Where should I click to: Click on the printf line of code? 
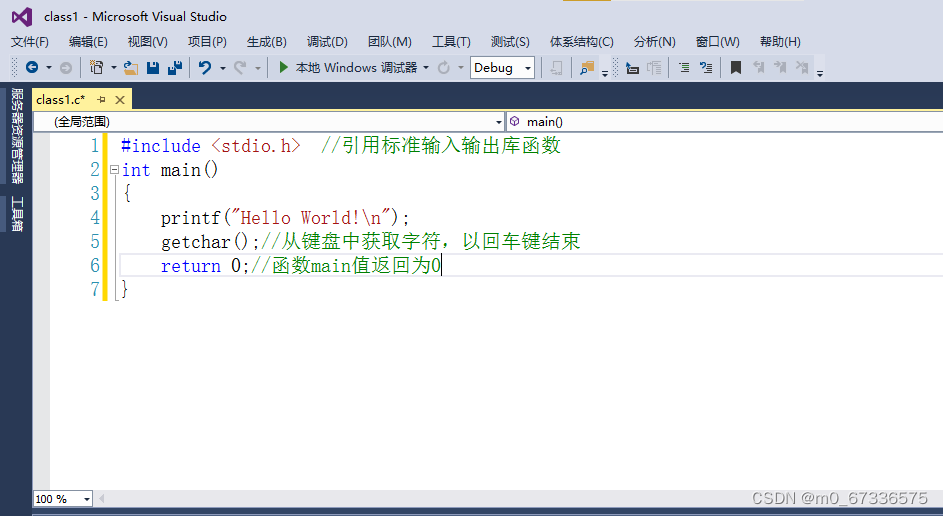[x=284, y=218]
